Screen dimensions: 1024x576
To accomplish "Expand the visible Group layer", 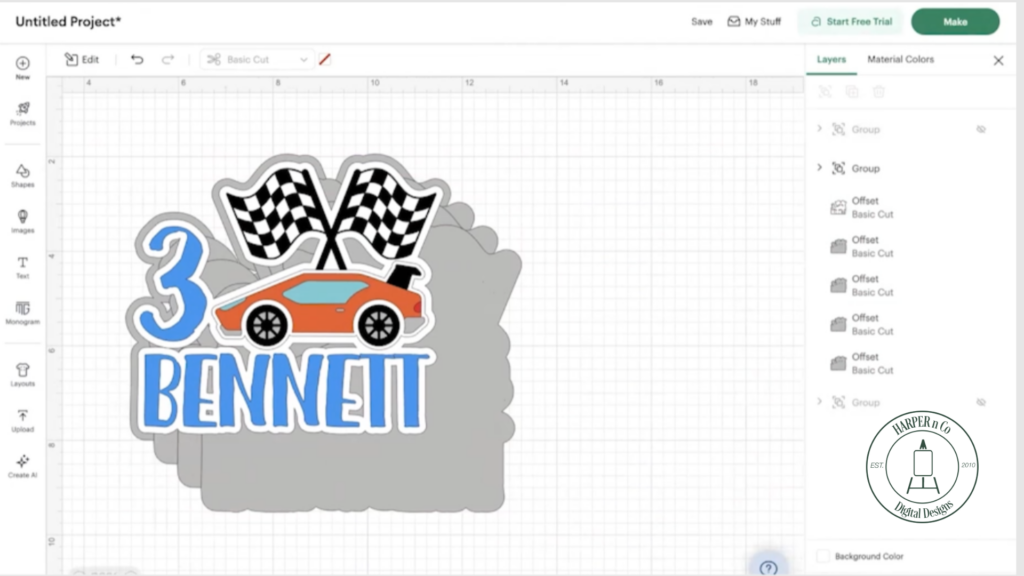I will pos(819,168).
